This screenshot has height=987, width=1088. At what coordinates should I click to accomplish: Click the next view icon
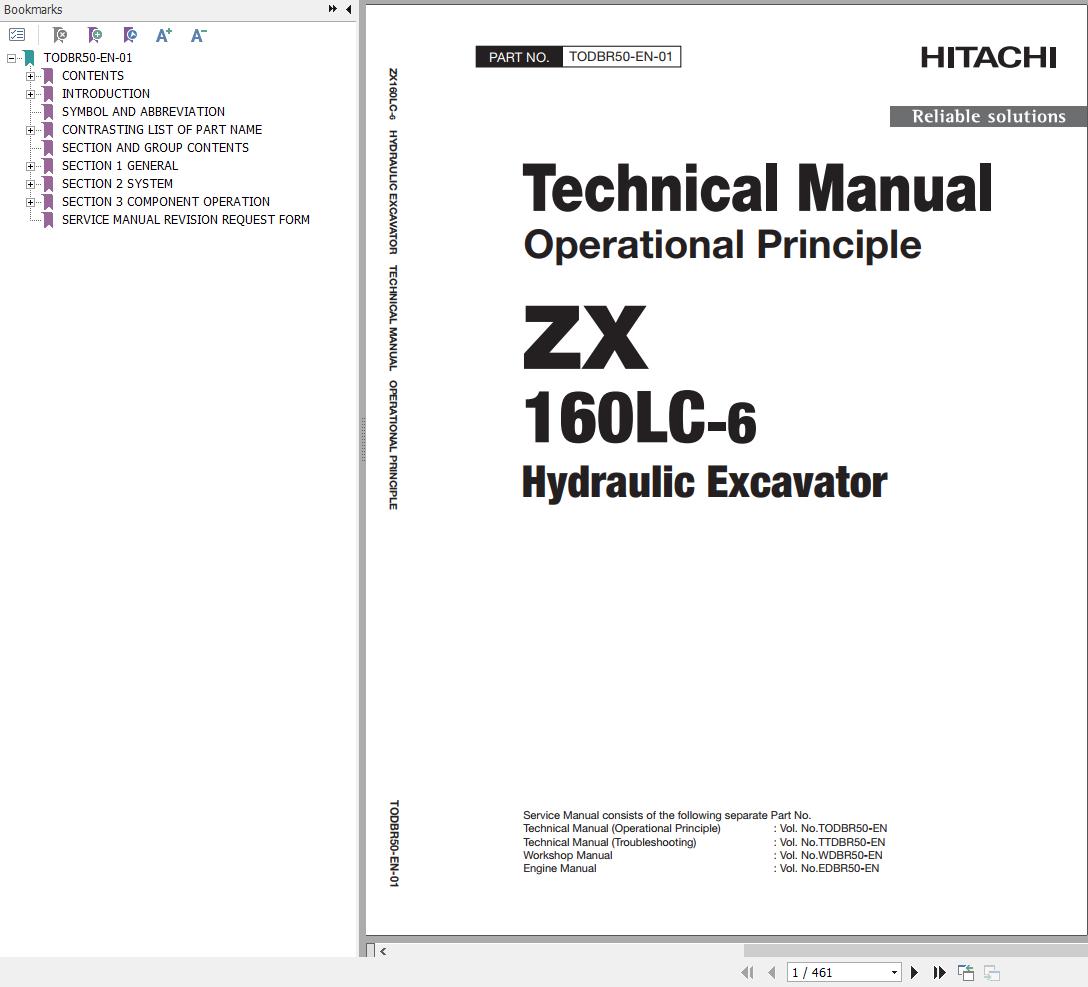click(x=992, y=972)
